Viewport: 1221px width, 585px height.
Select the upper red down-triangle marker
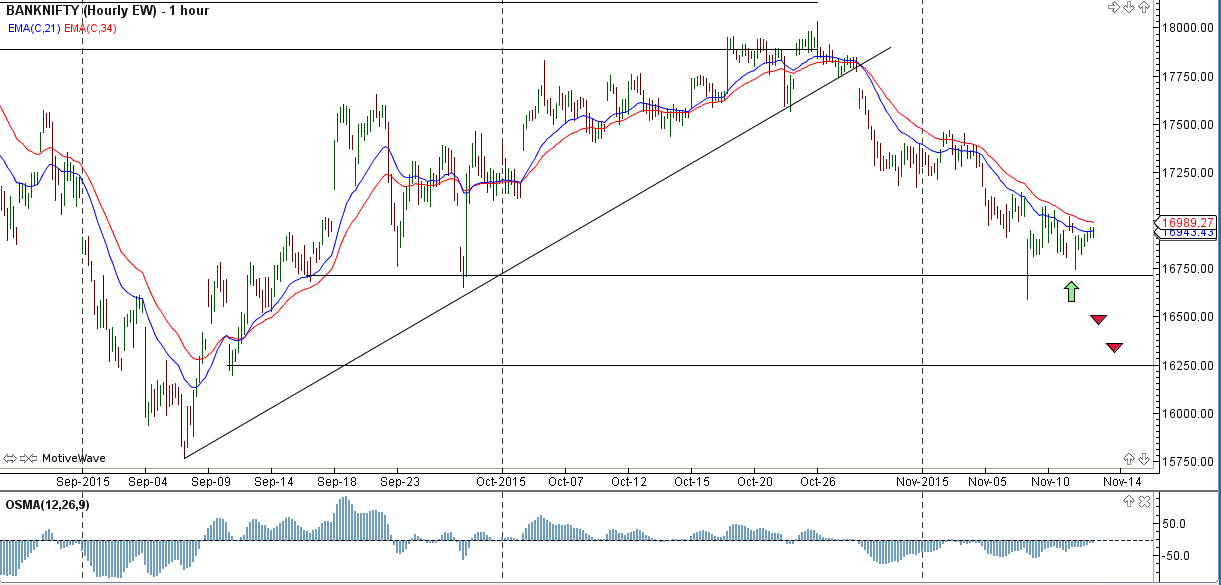tap(1098, 319)
